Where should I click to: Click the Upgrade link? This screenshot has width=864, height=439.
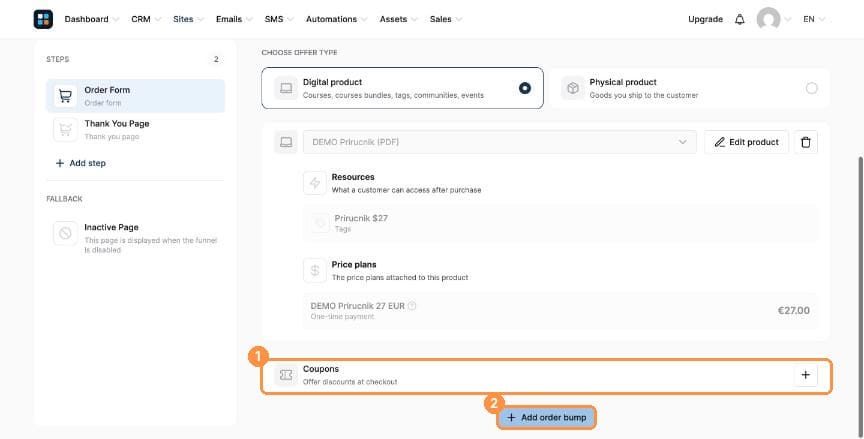(705, 19)
